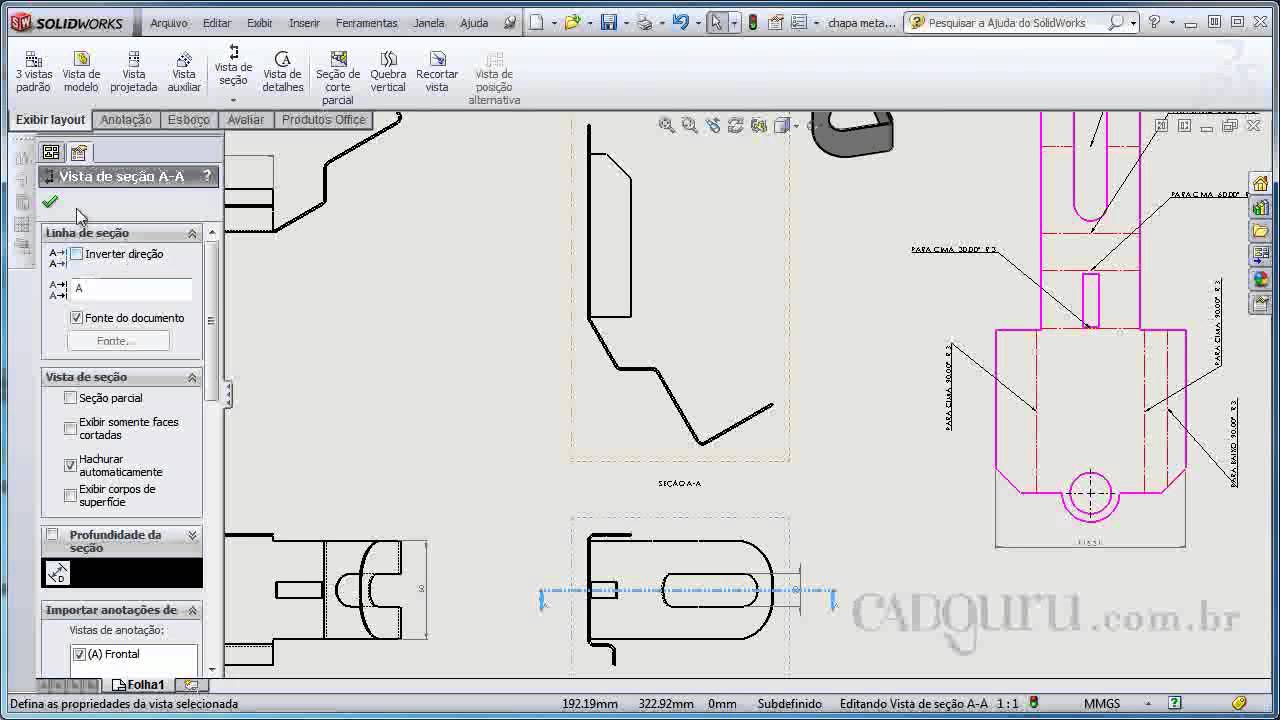
Task: Click the MMGS units in status bar
Action: (1102, 704)
